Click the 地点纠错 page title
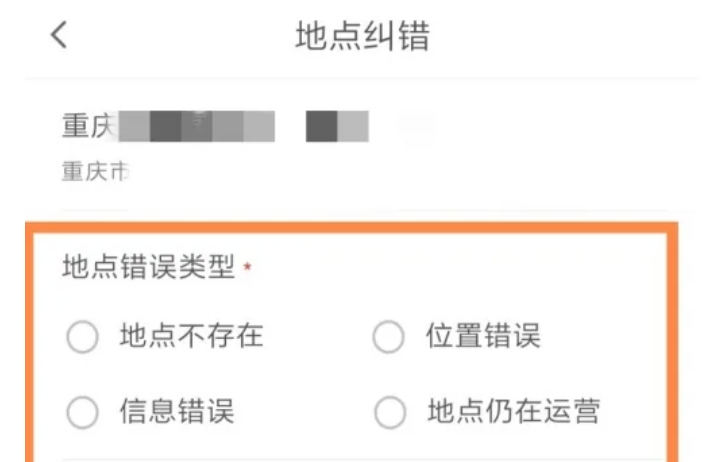This screenshot has width=703, height=462. [362, 37]
